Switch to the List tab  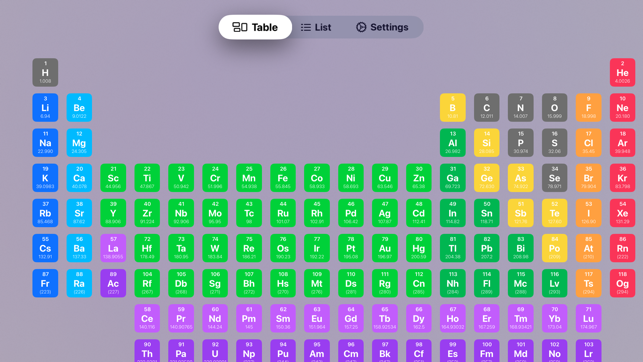316,27
